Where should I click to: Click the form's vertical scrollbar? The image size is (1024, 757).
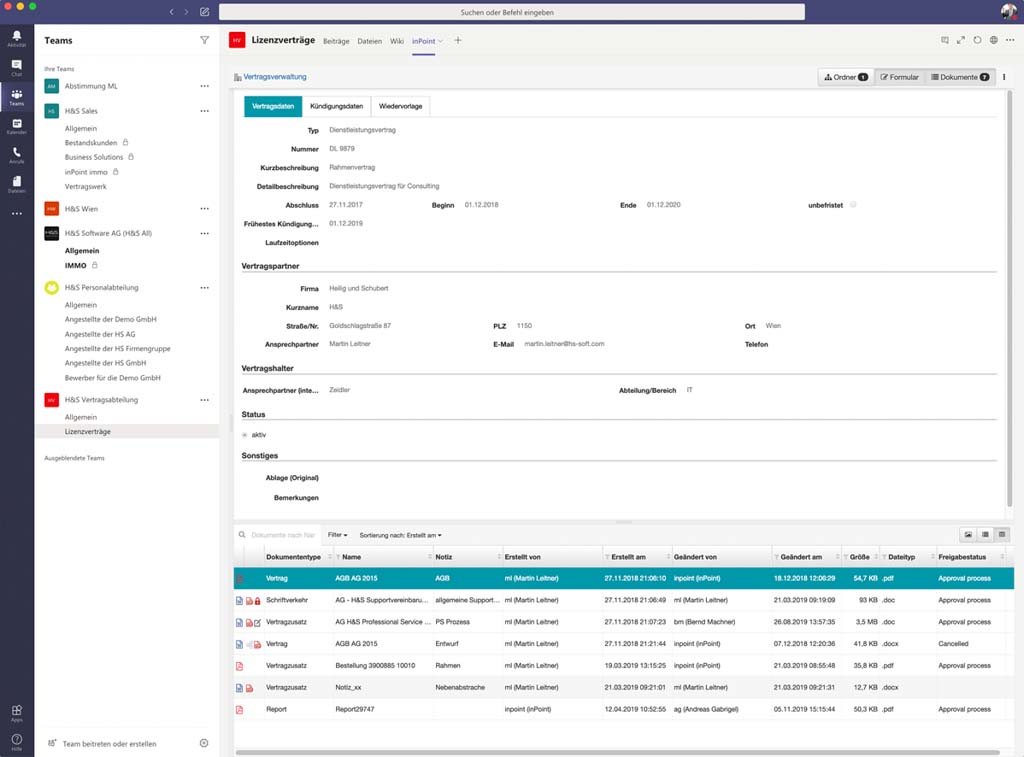point(1010,299)
